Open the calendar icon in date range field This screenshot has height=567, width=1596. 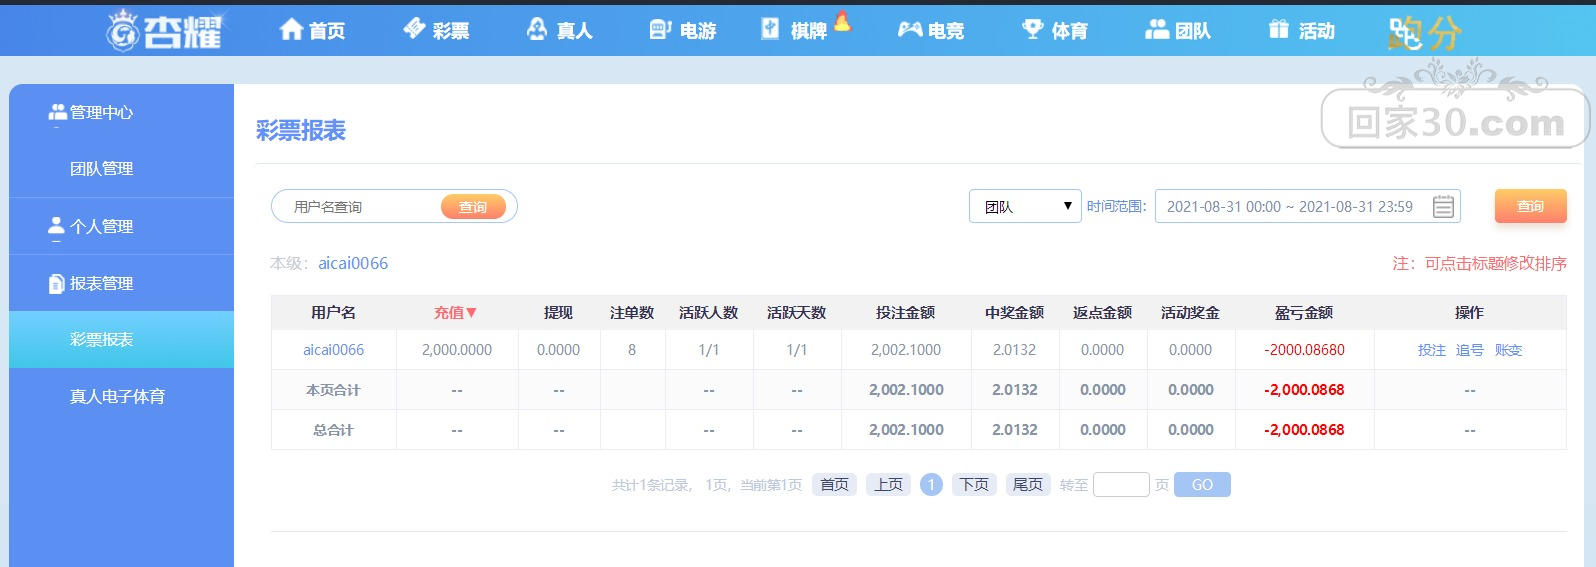click(x=1443, y=207)
